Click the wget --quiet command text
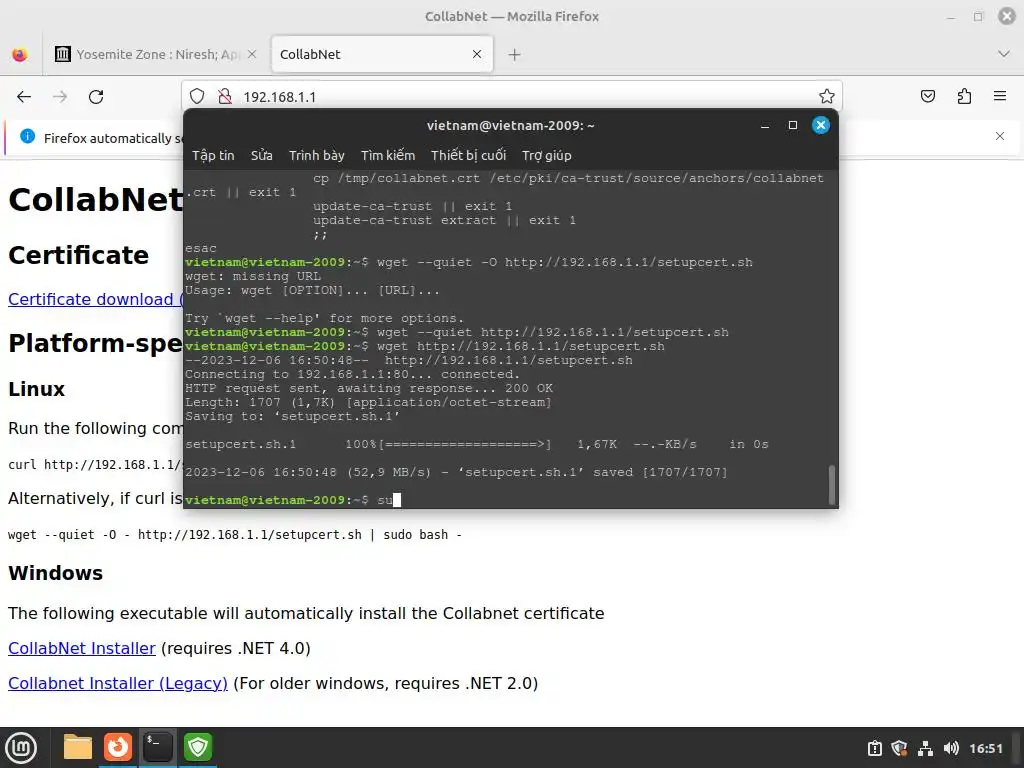The height and width of the screenshot is (768, 1024). click(x=234, y=535)
